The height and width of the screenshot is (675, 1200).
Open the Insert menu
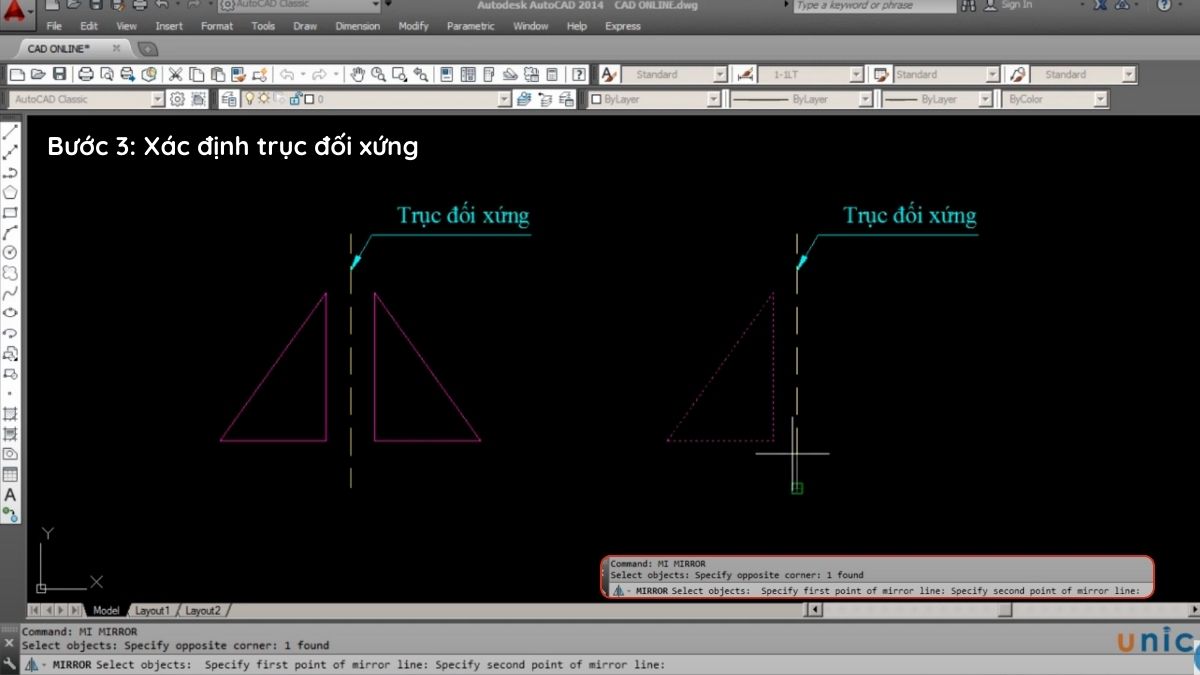[169, 26]
